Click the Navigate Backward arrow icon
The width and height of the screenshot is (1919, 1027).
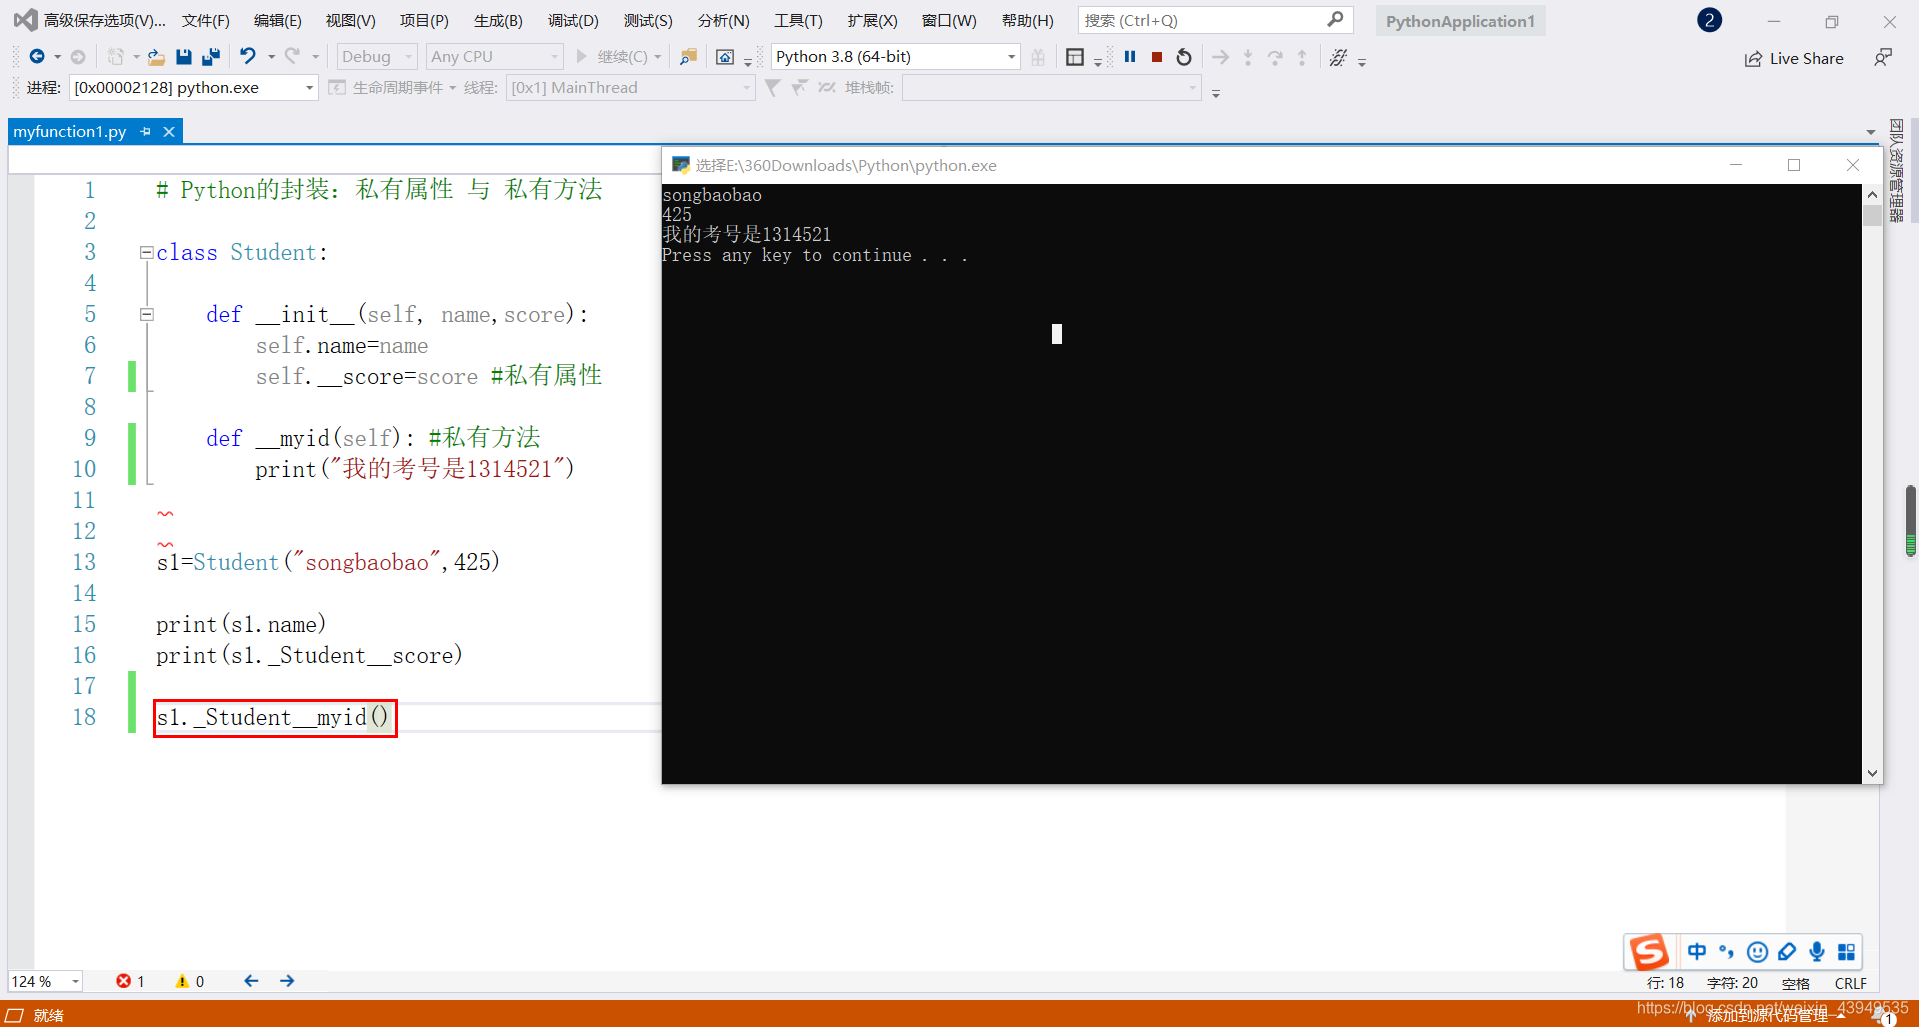(x=37, y=57)
